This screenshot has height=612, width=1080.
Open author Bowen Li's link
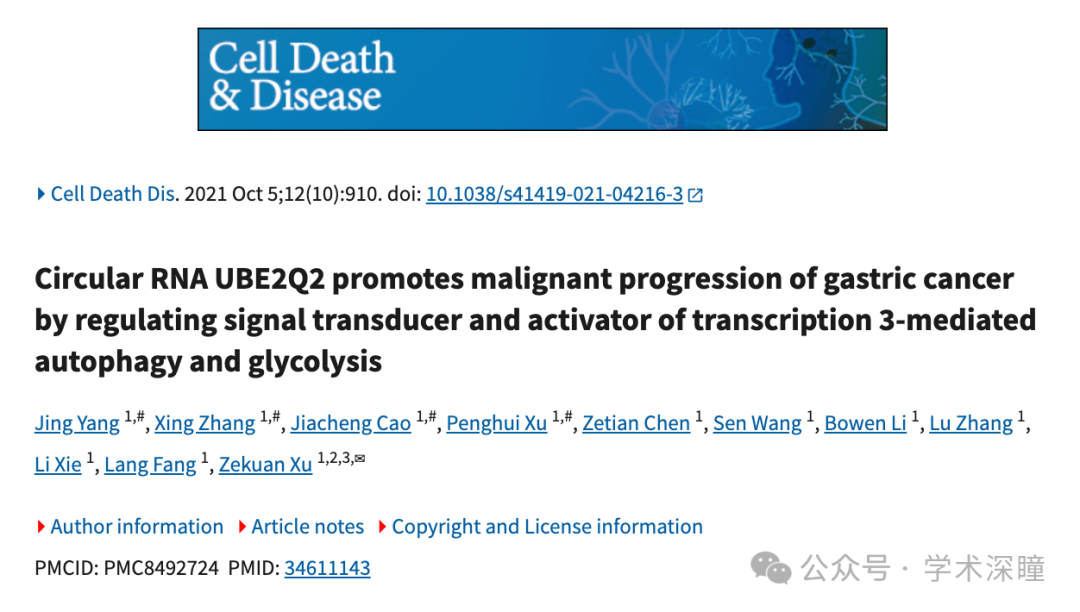[866, 423]
